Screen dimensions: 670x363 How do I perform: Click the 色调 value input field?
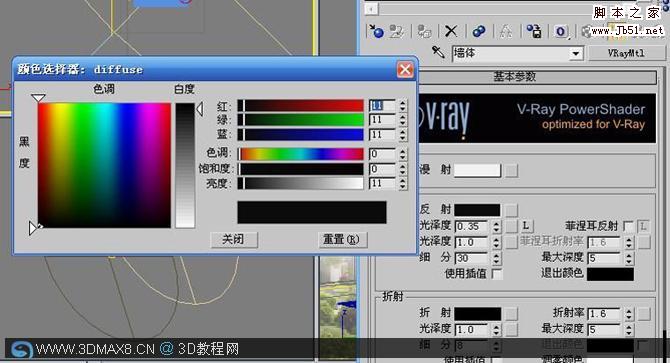[383, 154]
